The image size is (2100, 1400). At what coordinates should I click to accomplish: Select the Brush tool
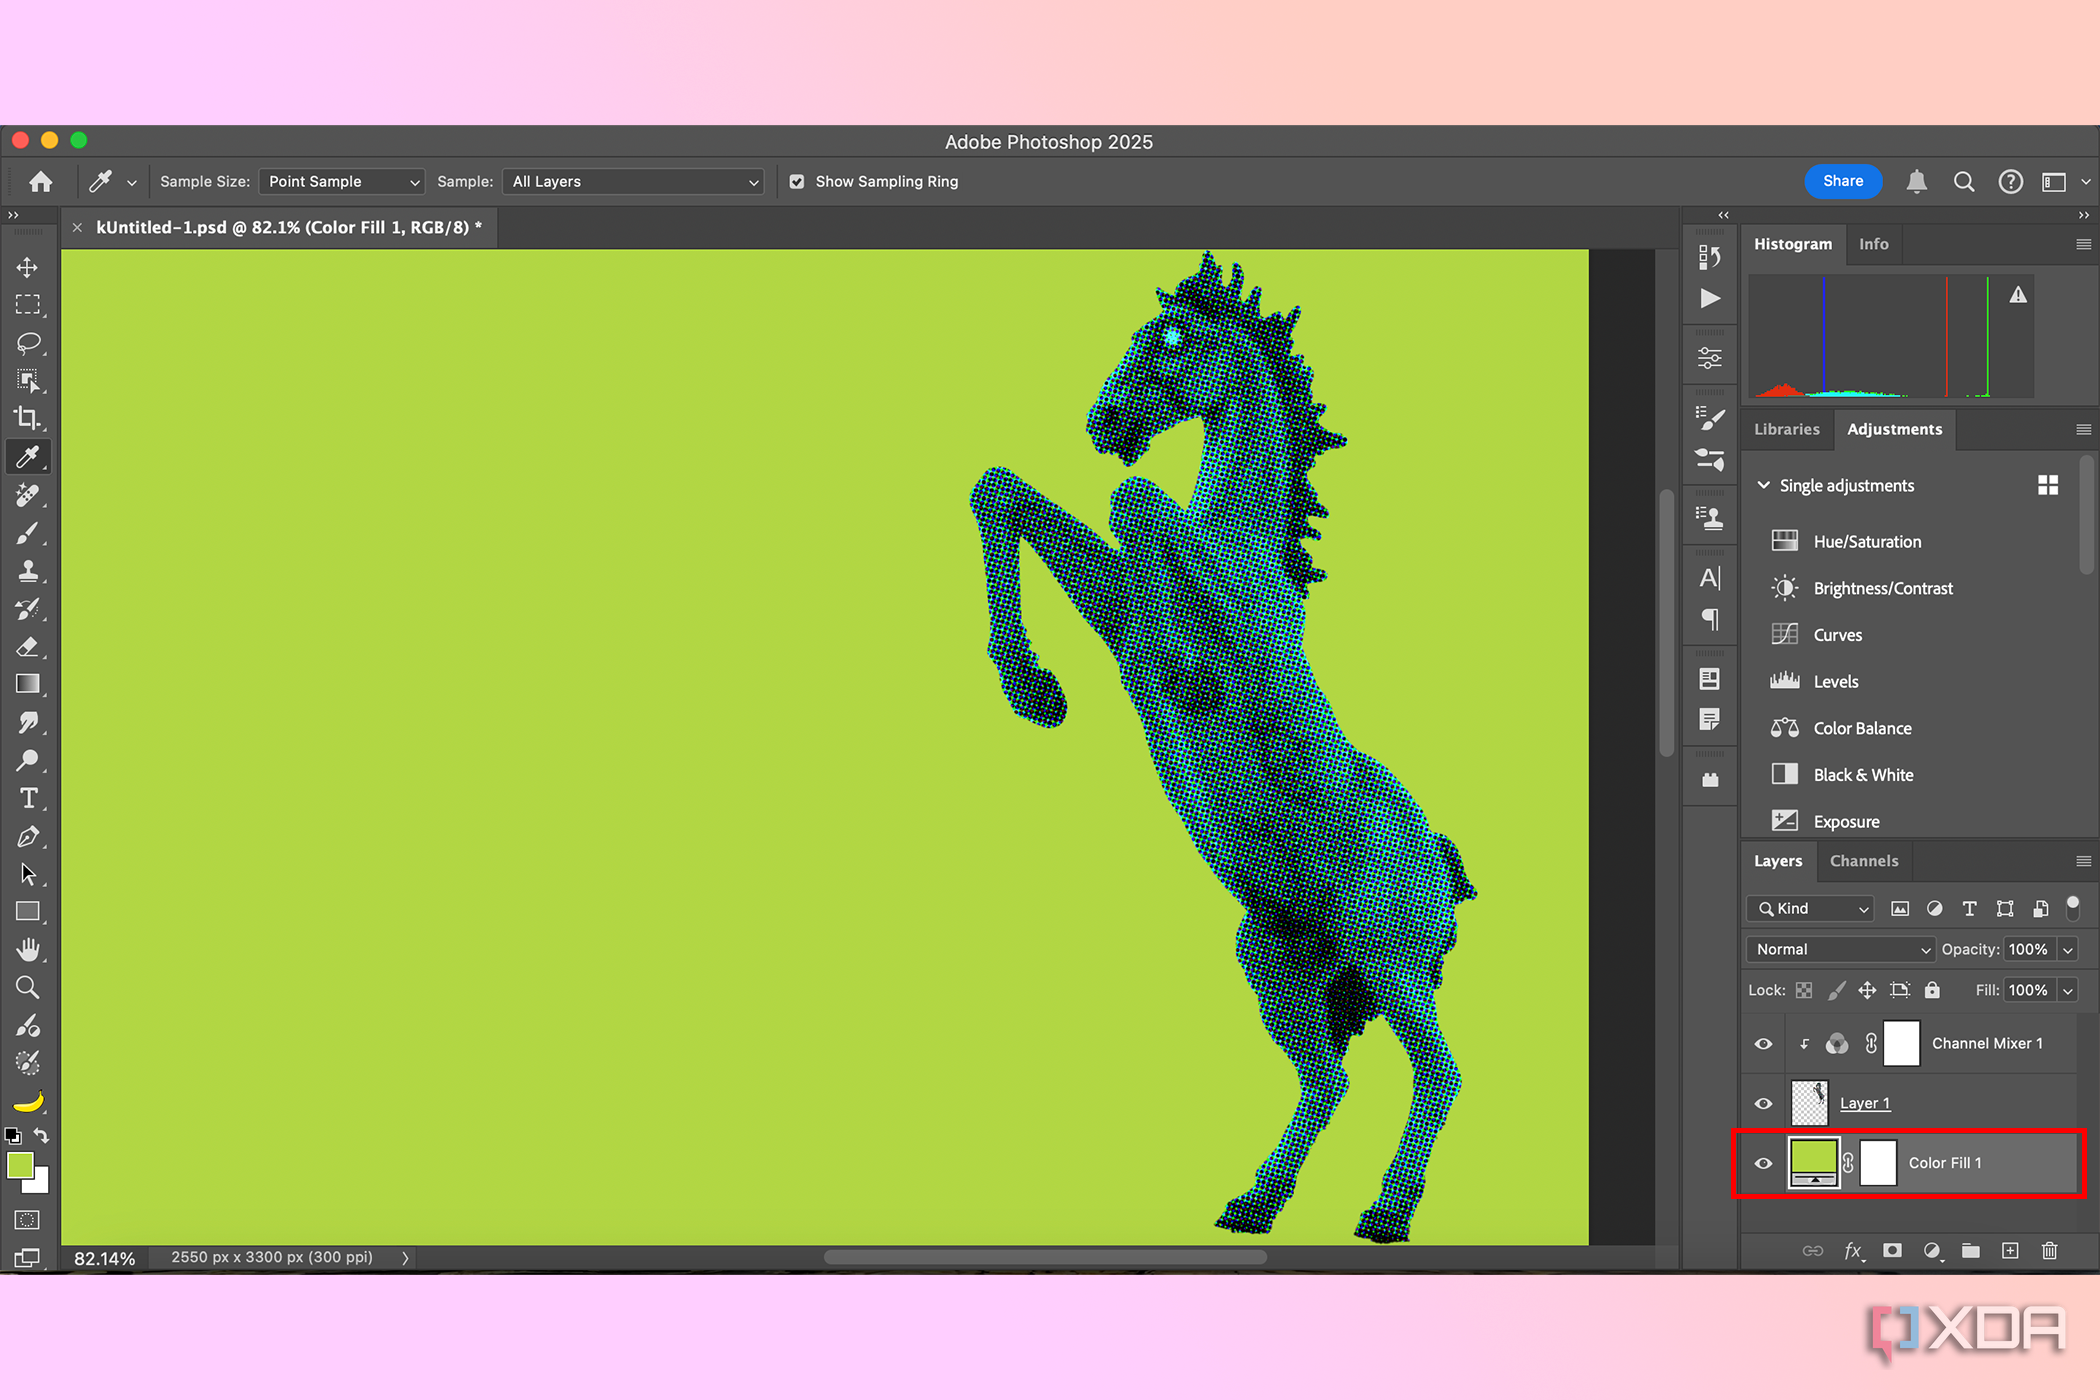click(x=27, y=533)
